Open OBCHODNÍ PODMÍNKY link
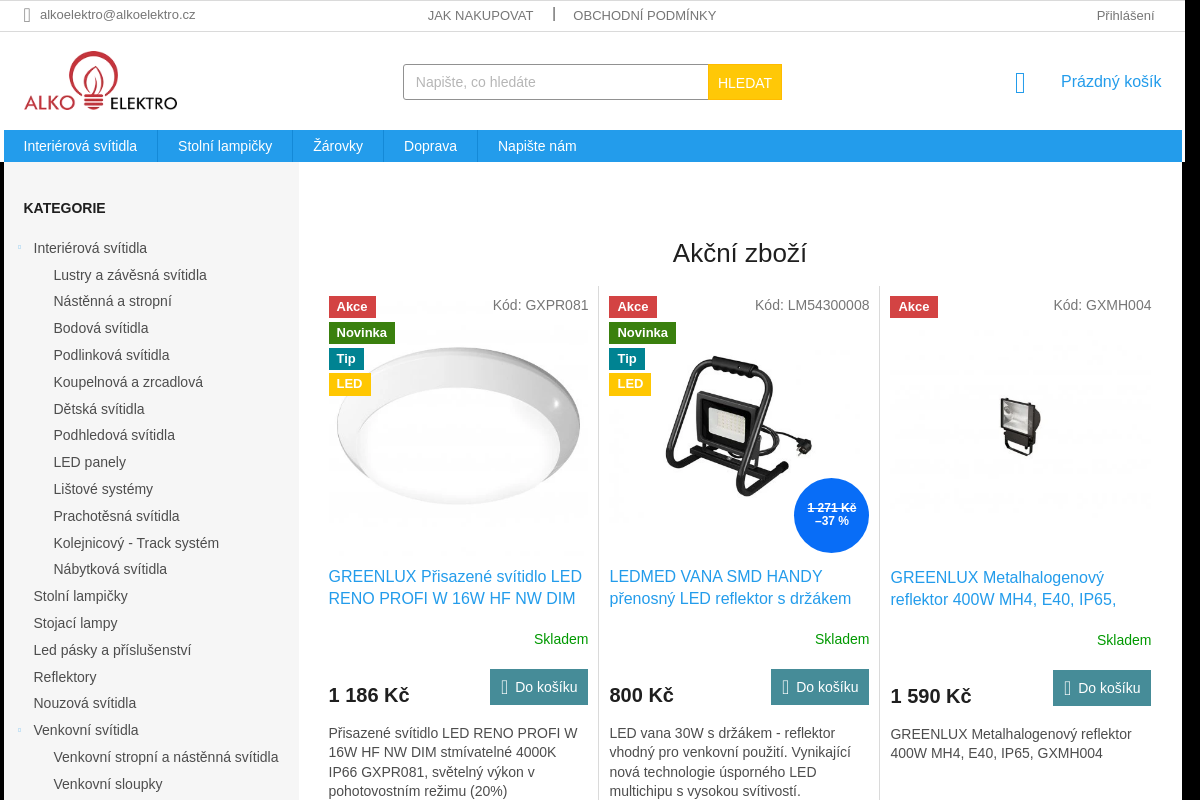 [644, 15]
